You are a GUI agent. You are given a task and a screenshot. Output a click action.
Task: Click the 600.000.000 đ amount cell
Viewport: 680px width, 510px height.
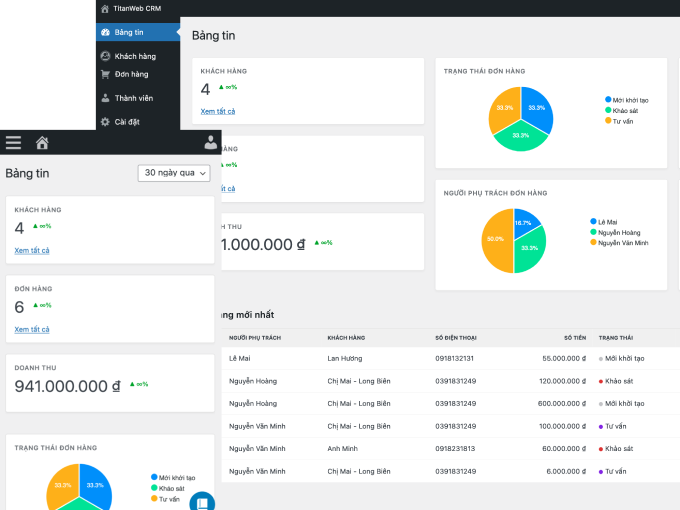point(562,404)
